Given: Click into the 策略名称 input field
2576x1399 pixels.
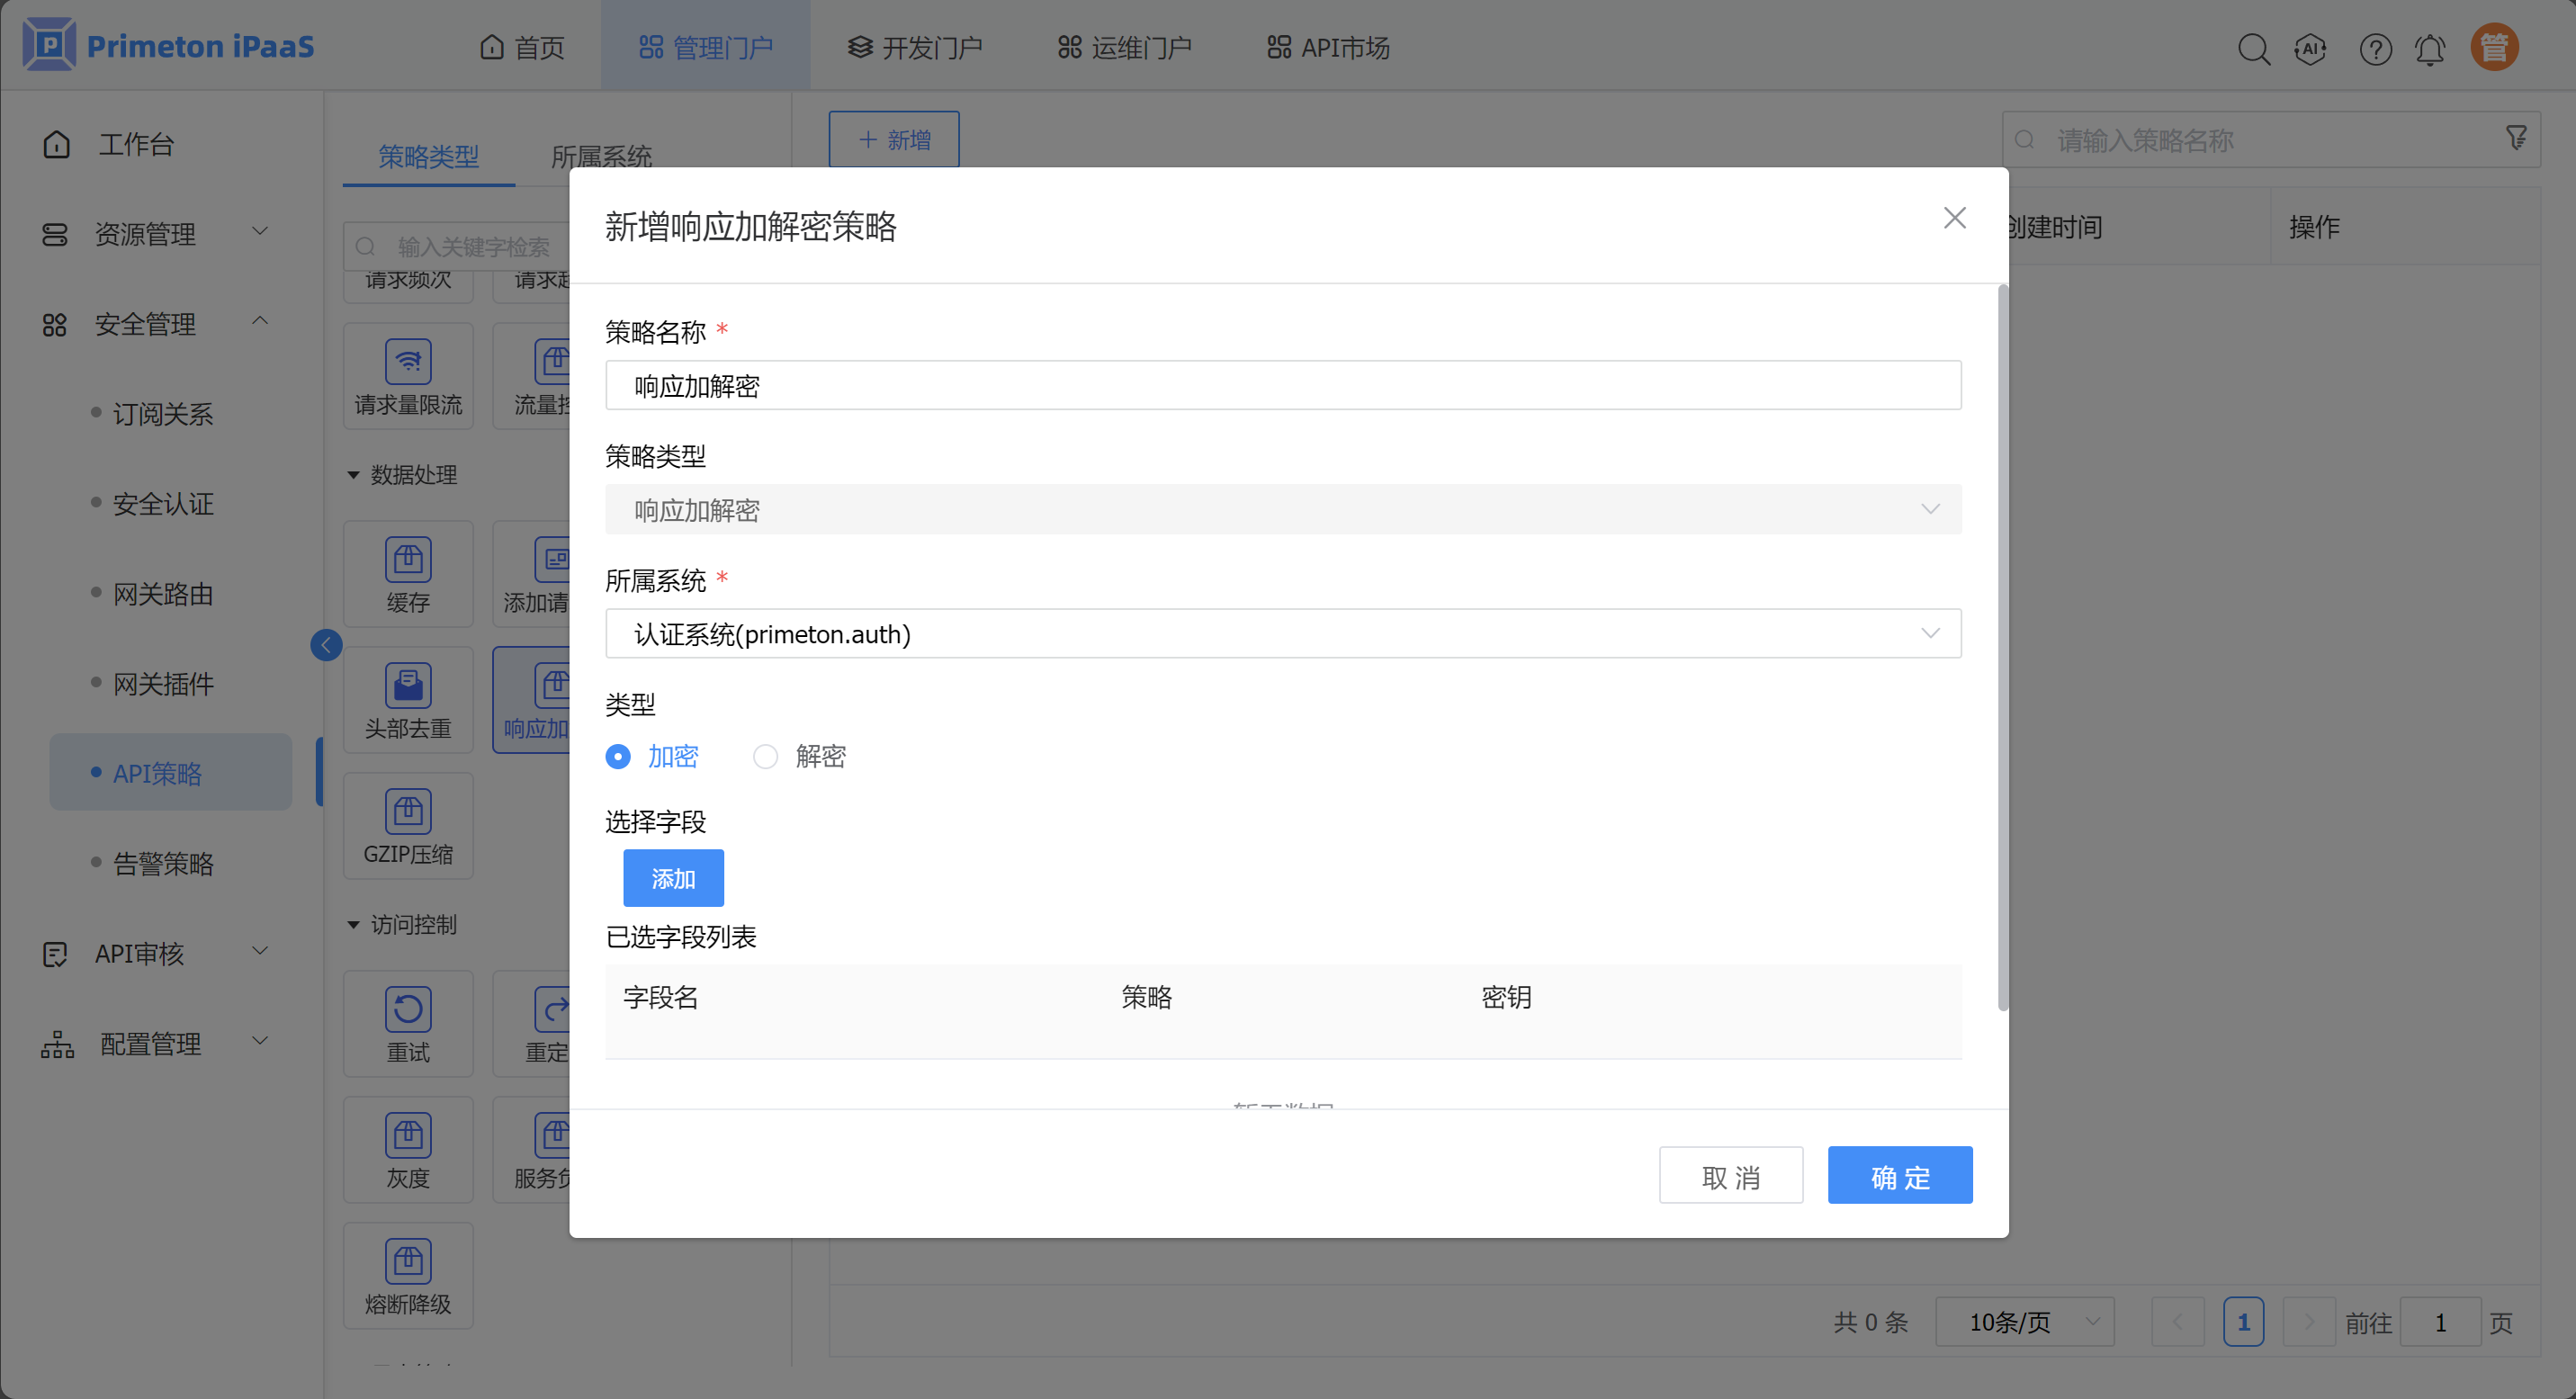Looking at the screenshot, I should point(1282,386).
